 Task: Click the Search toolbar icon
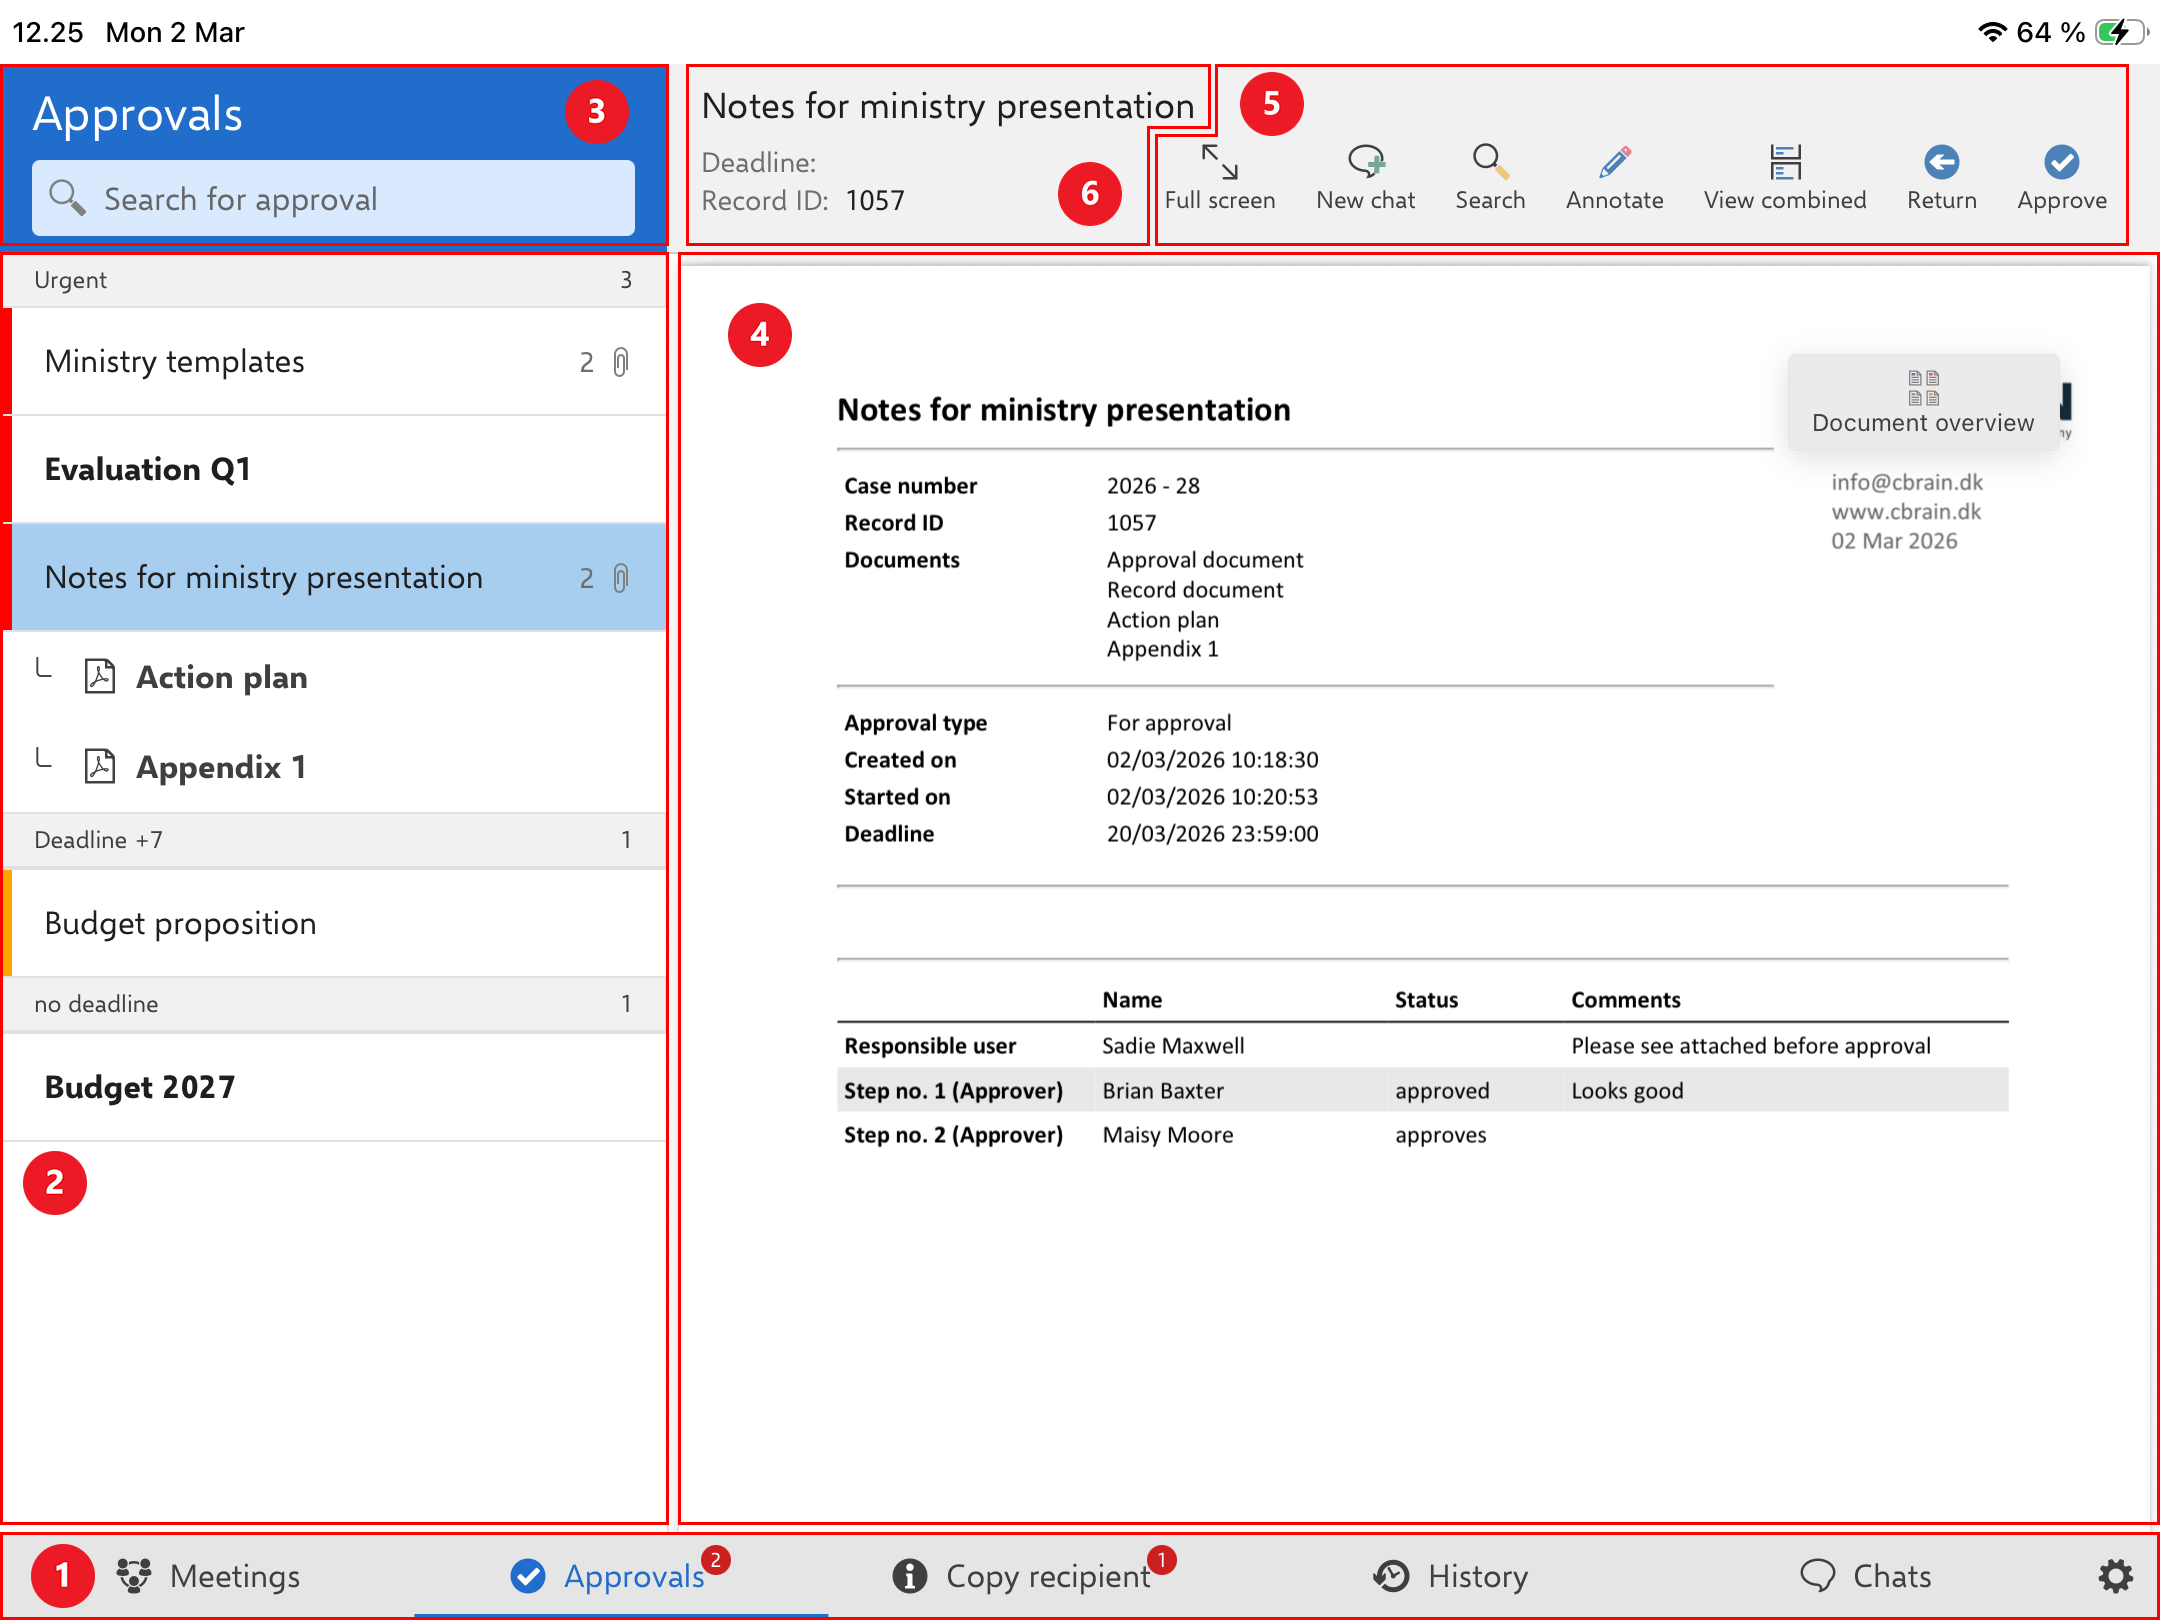pos(1489,178)
